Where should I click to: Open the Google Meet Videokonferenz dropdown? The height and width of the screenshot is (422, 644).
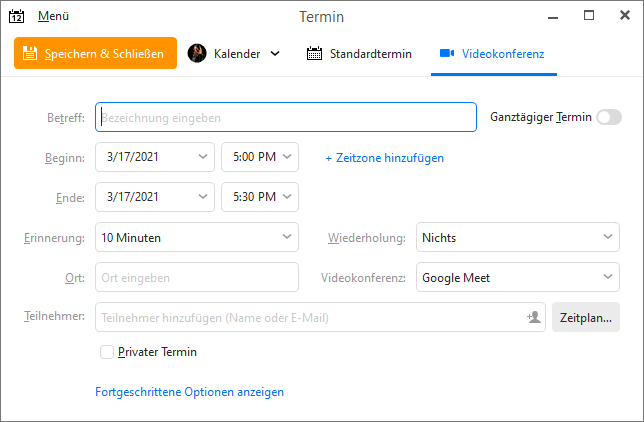tap(518, 277)
